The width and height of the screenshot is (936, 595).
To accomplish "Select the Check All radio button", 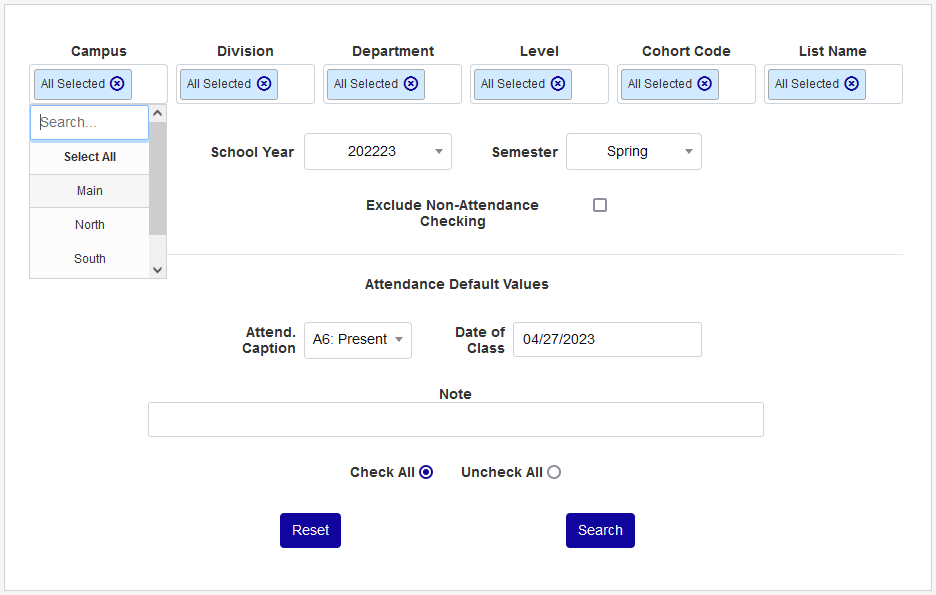I will click(426, 472).
